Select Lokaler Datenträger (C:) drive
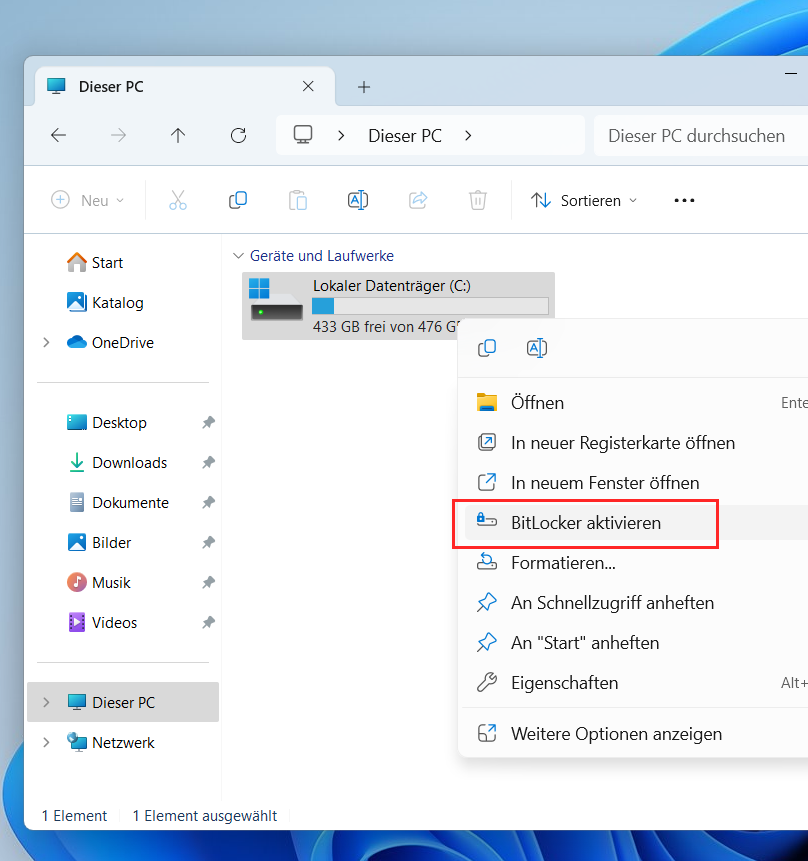808x861 pixels. 398,306
